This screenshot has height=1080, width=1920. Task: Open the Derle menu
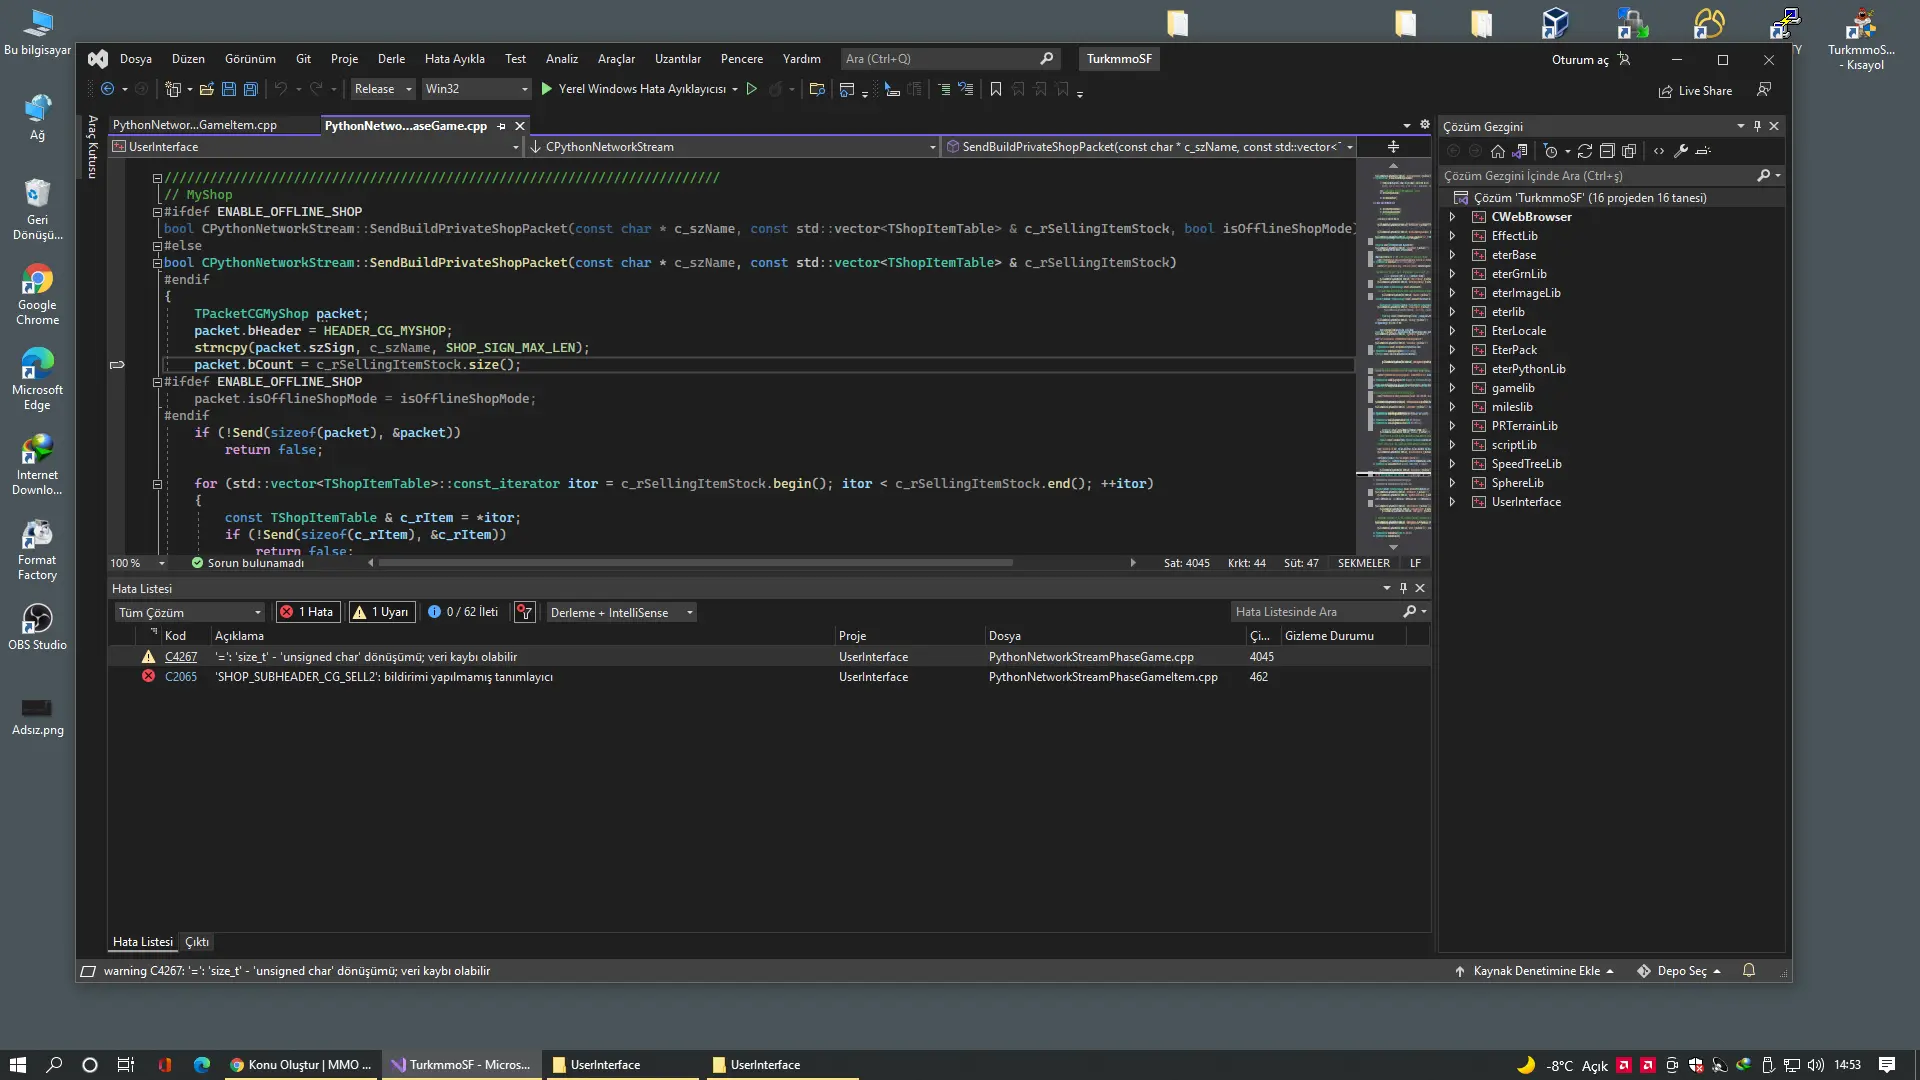pyautogui.click(x=391, y=59)
